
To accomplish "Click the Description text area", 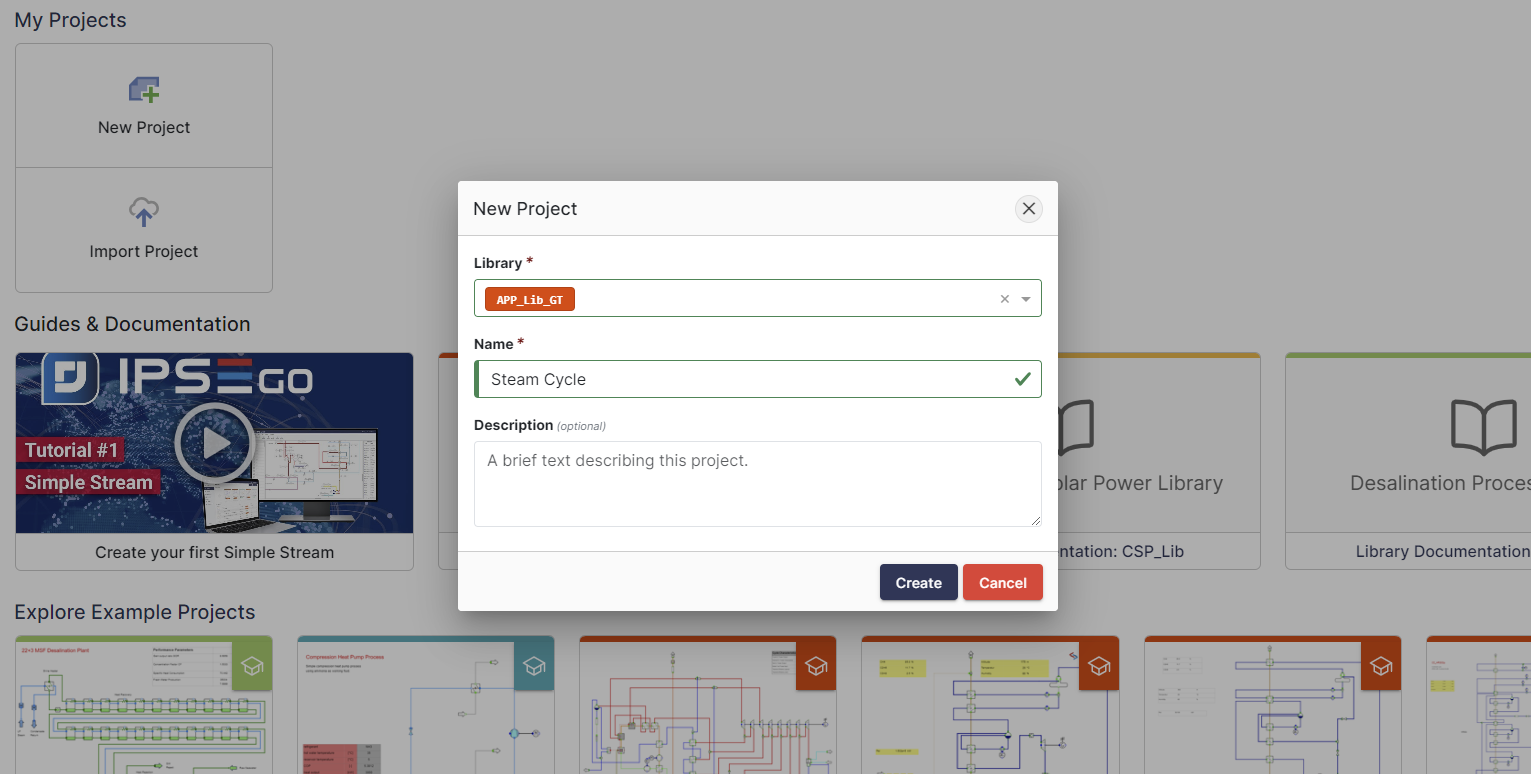I will click(x=757, y=484).
